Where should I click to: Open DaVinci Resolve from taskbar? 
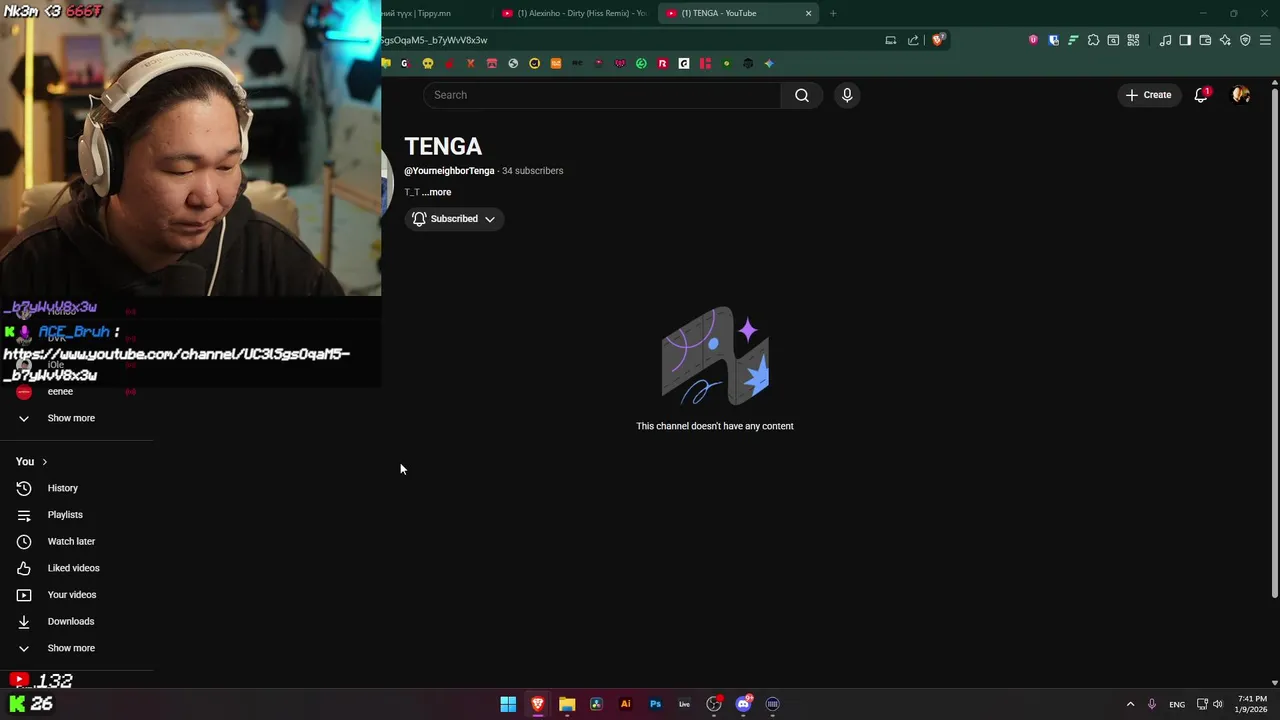(x=596, y=704)
